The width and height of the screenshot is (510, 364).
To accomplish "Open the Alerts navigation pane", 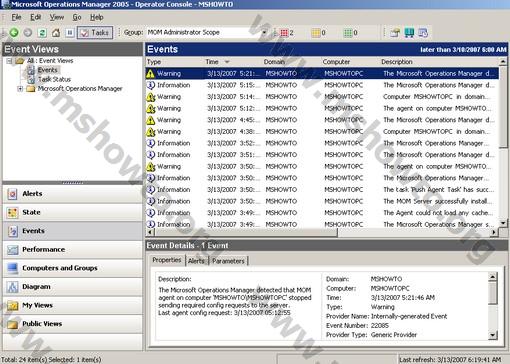I will coord(72,194).
